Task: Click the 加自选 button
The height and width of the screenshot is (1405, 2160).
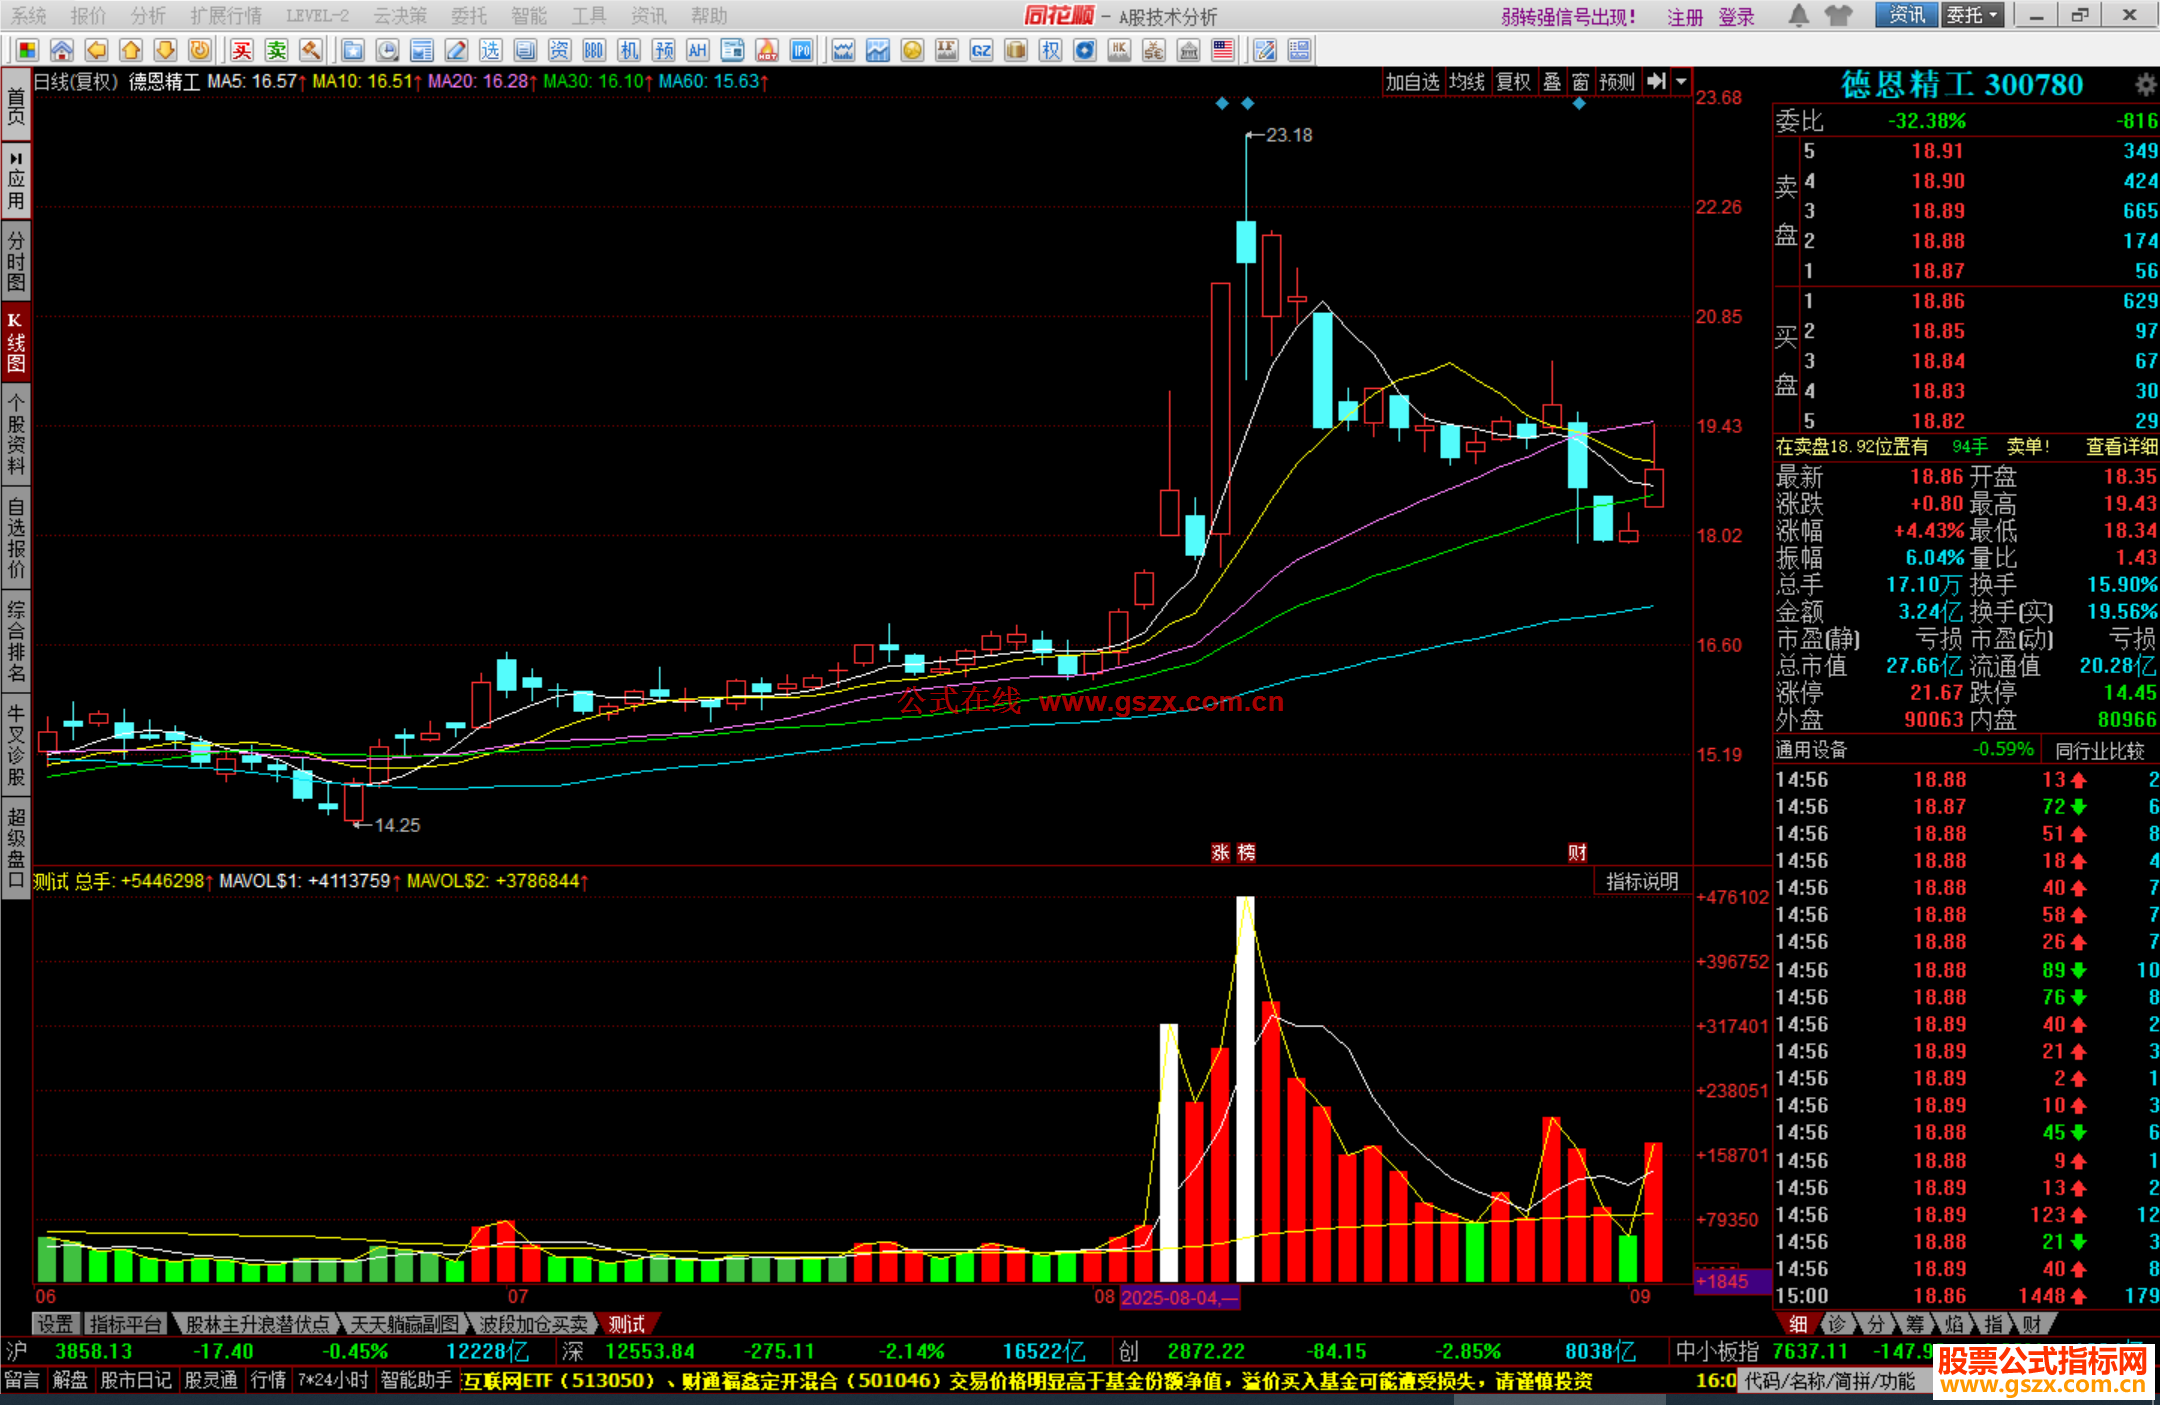Action: click(x=1412, y=82)
